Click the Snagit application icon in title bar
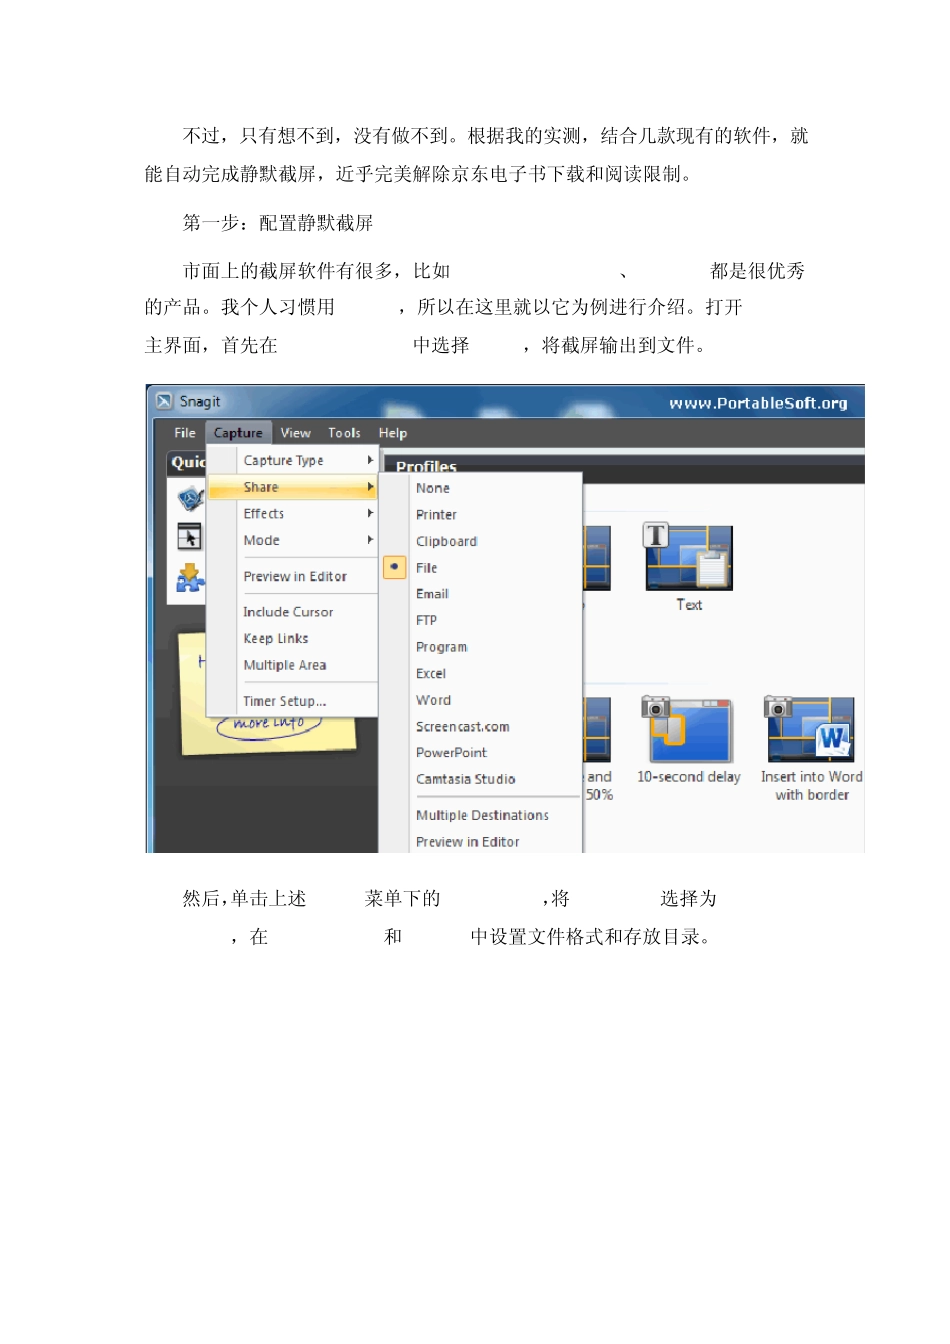Image resolution: width=950 pixels, height=1344 pixels. [164, 401]
